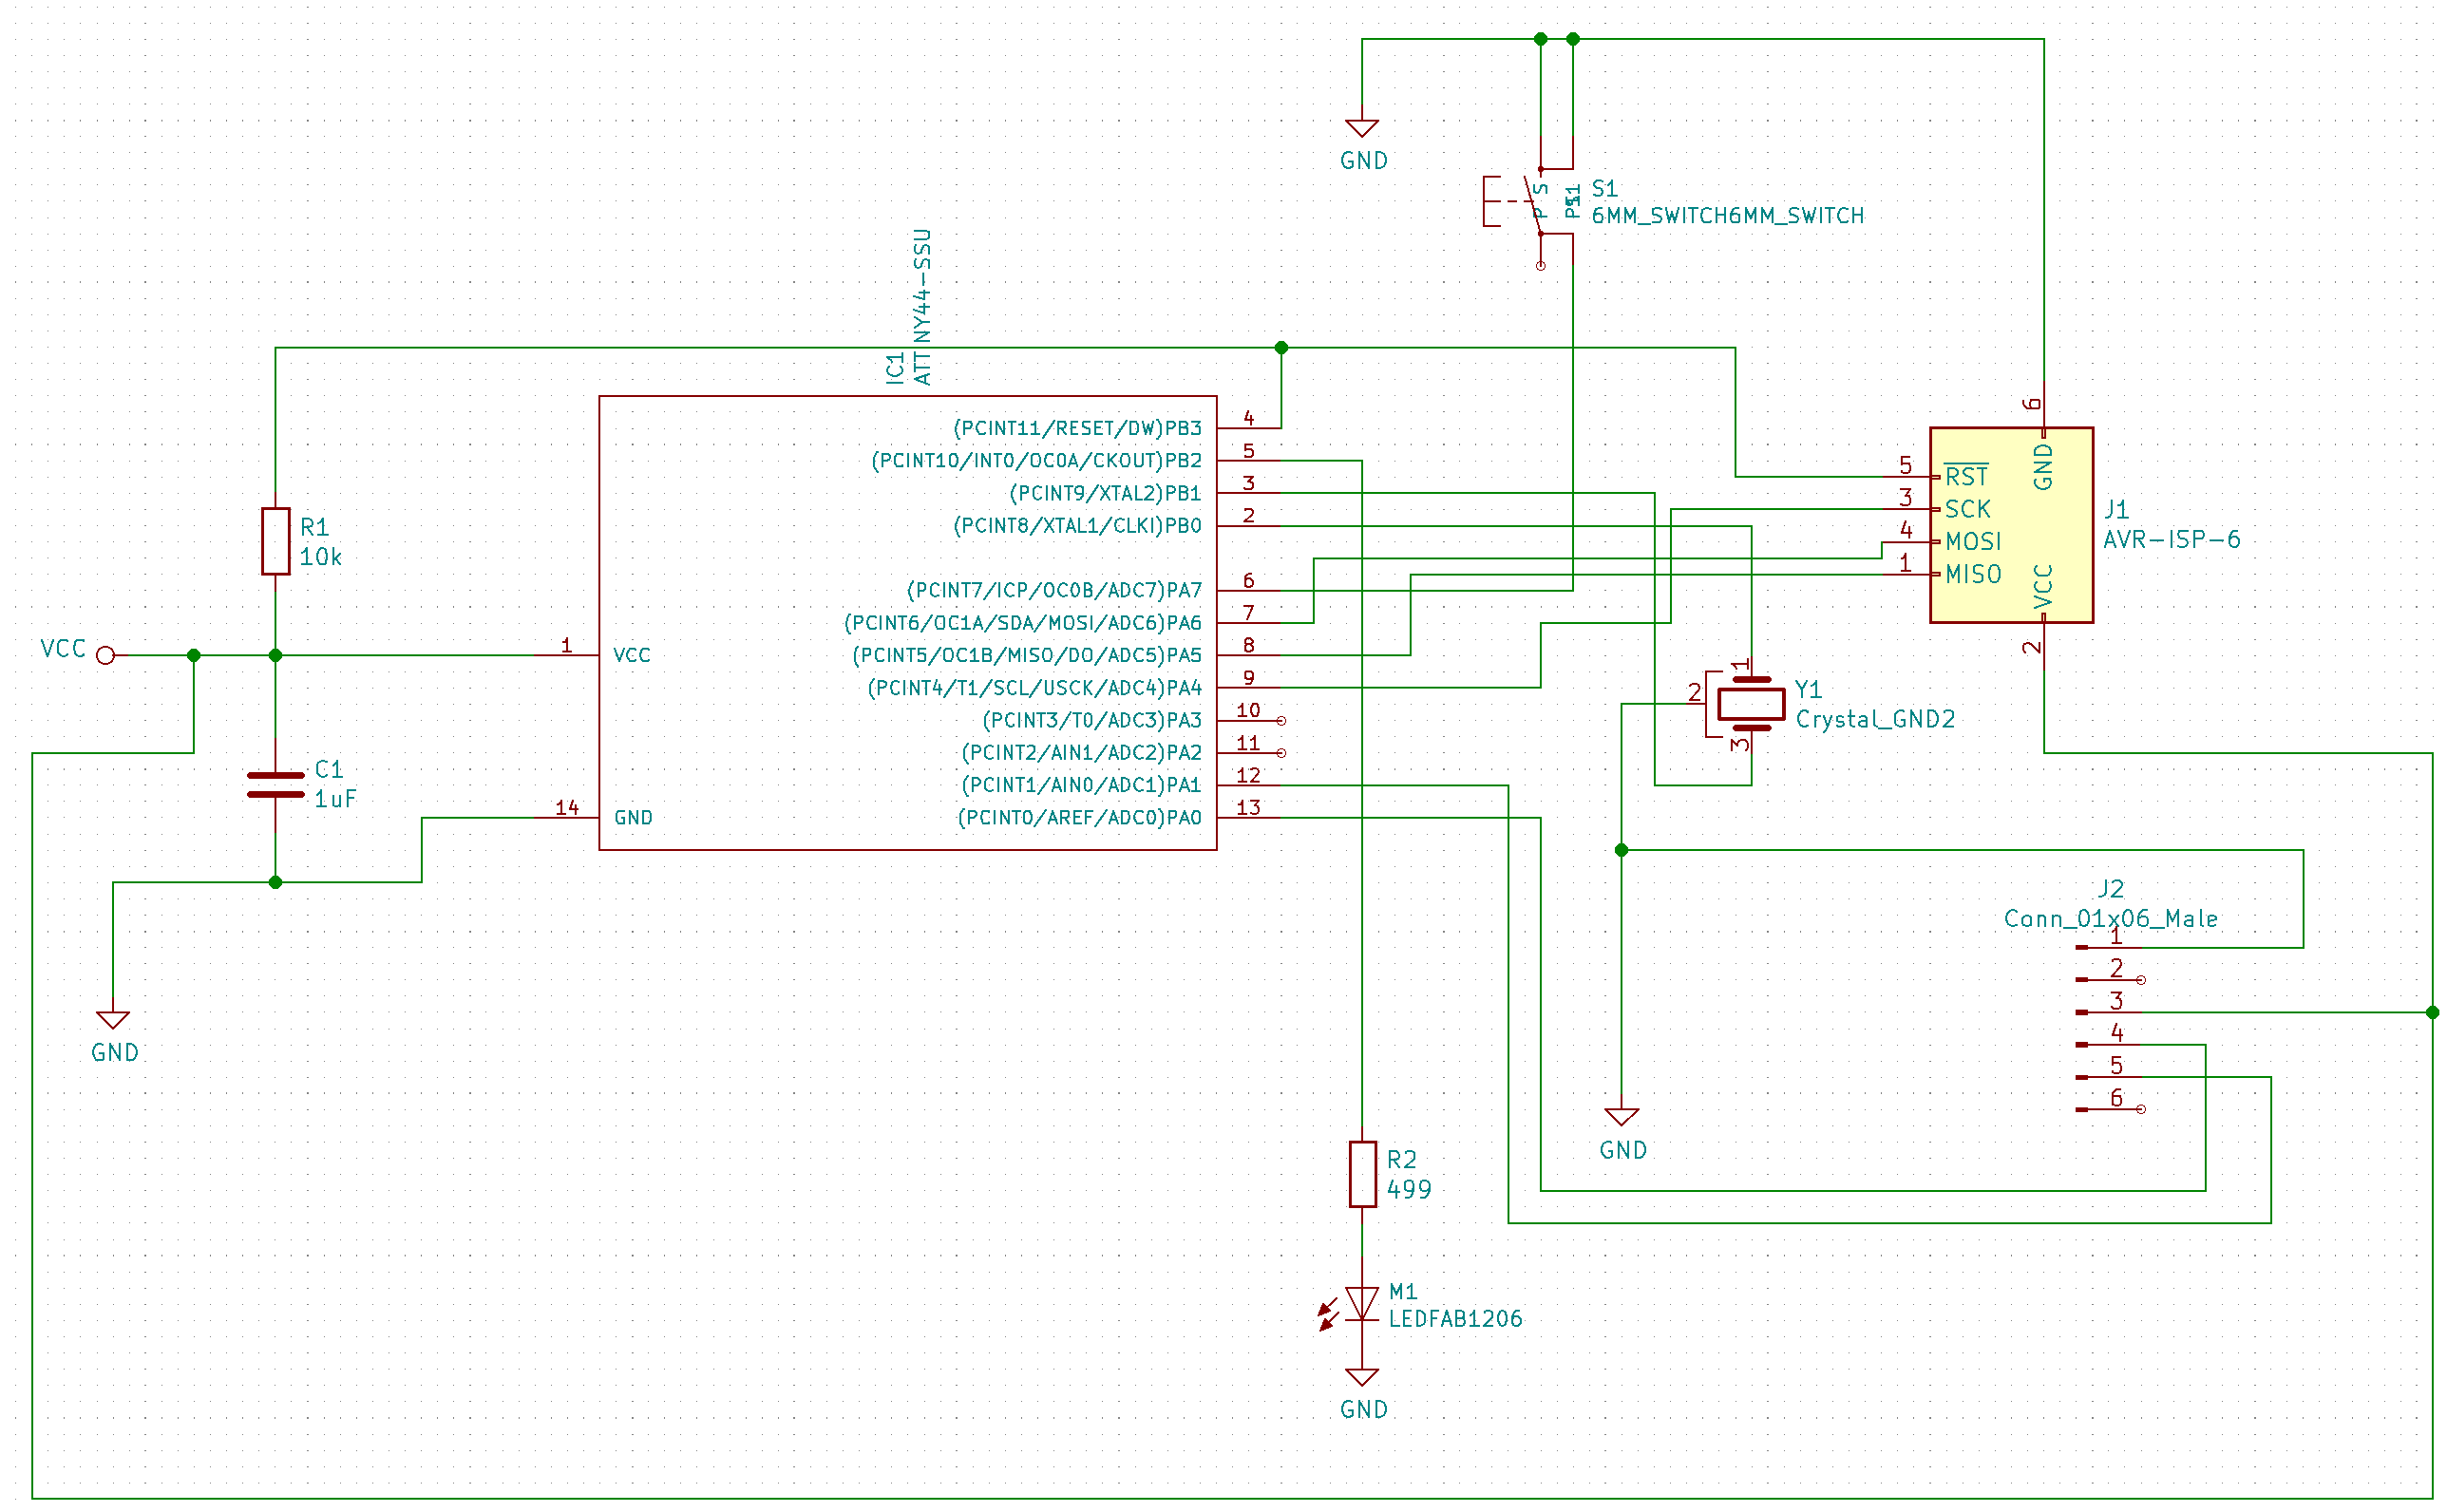2447x1512 pixels.
Task: Click the IC1 reference label
Action: (x=895, y=367)
